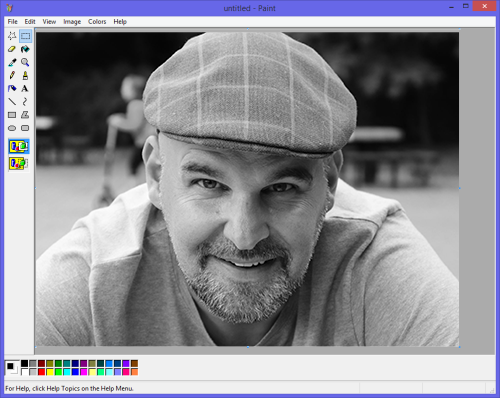
Task: Pick the Brush tool
Action: [x=25, y=75]
